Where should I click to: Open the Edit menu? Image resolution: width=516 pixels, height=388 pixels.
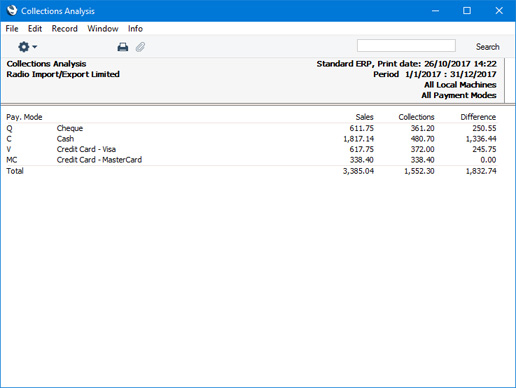point(35,29)
